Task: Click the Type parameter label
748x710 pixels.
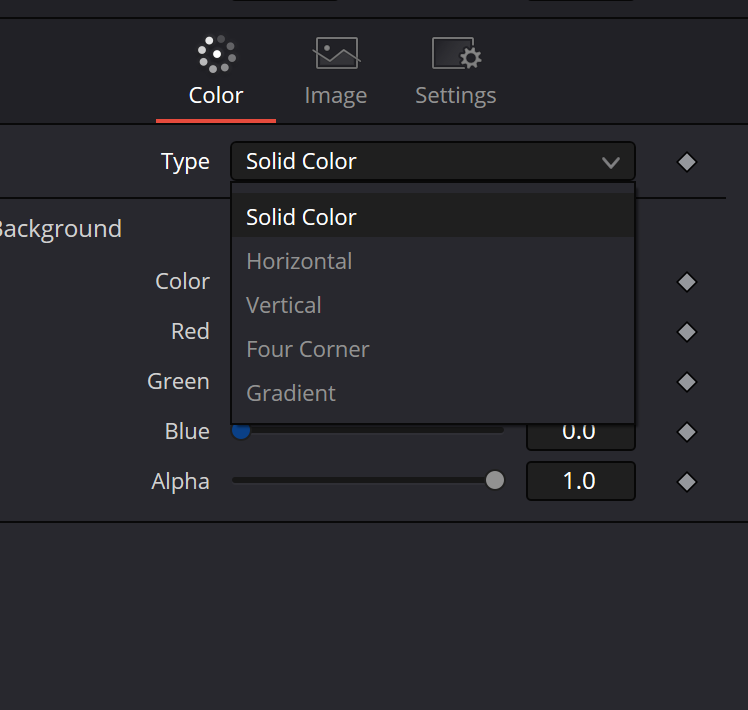Action: pyautogui.click(x=185, y=162)
